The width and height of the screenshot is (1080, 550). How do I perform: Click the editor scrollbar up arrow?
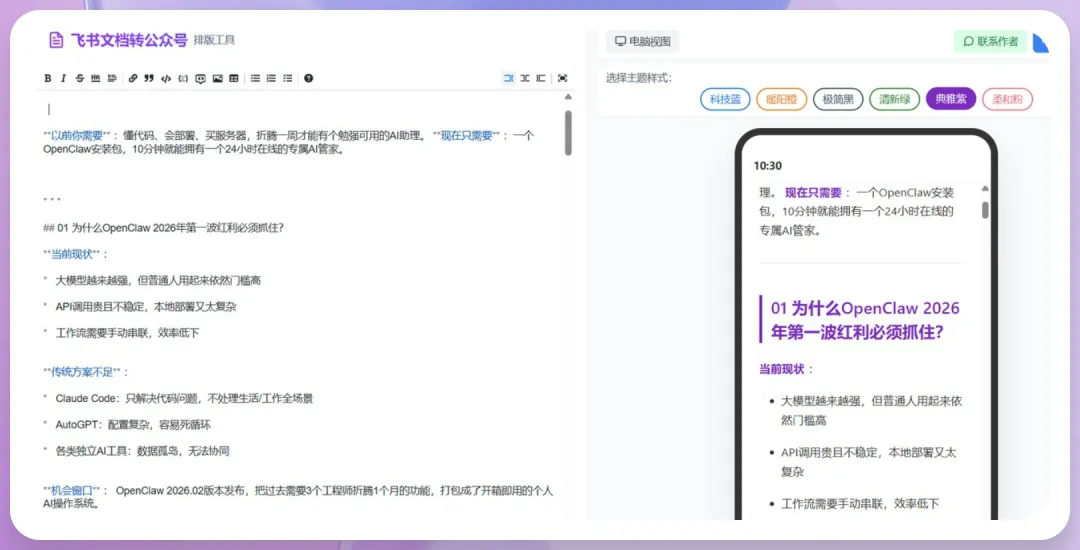click(568, 97)
